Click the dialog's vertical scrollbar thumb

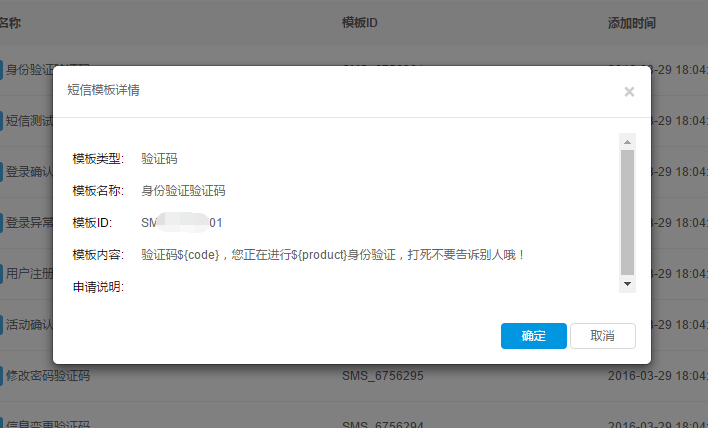point(627,211)
